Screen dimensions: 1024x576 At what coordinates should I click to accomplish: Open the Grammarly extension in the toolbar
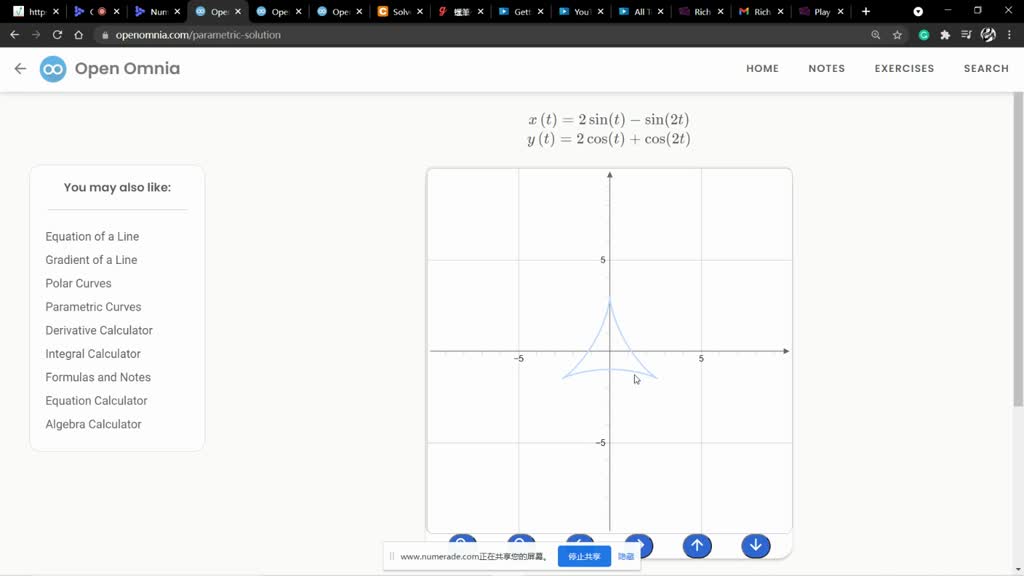[923, 34]
